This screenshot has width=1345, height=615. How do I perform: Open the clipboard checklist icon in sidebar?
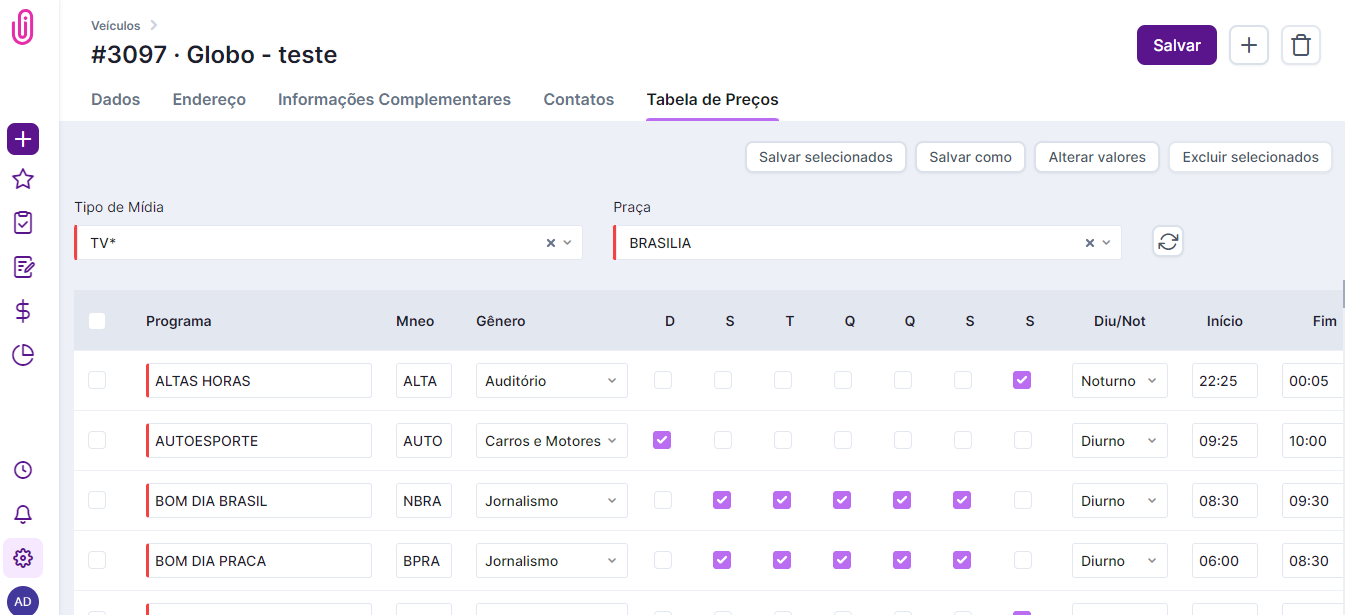(x=23, y=223)
